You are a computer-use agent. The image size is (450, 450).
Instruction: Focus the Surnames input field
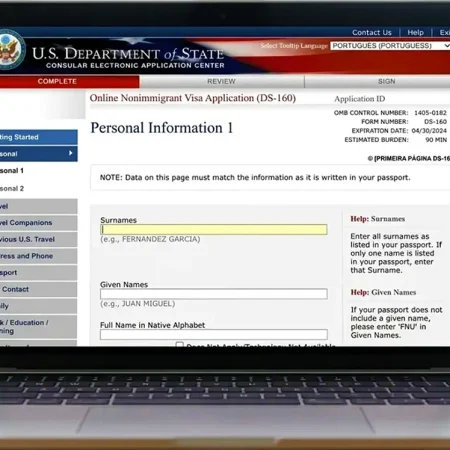[x=214, y=229]
